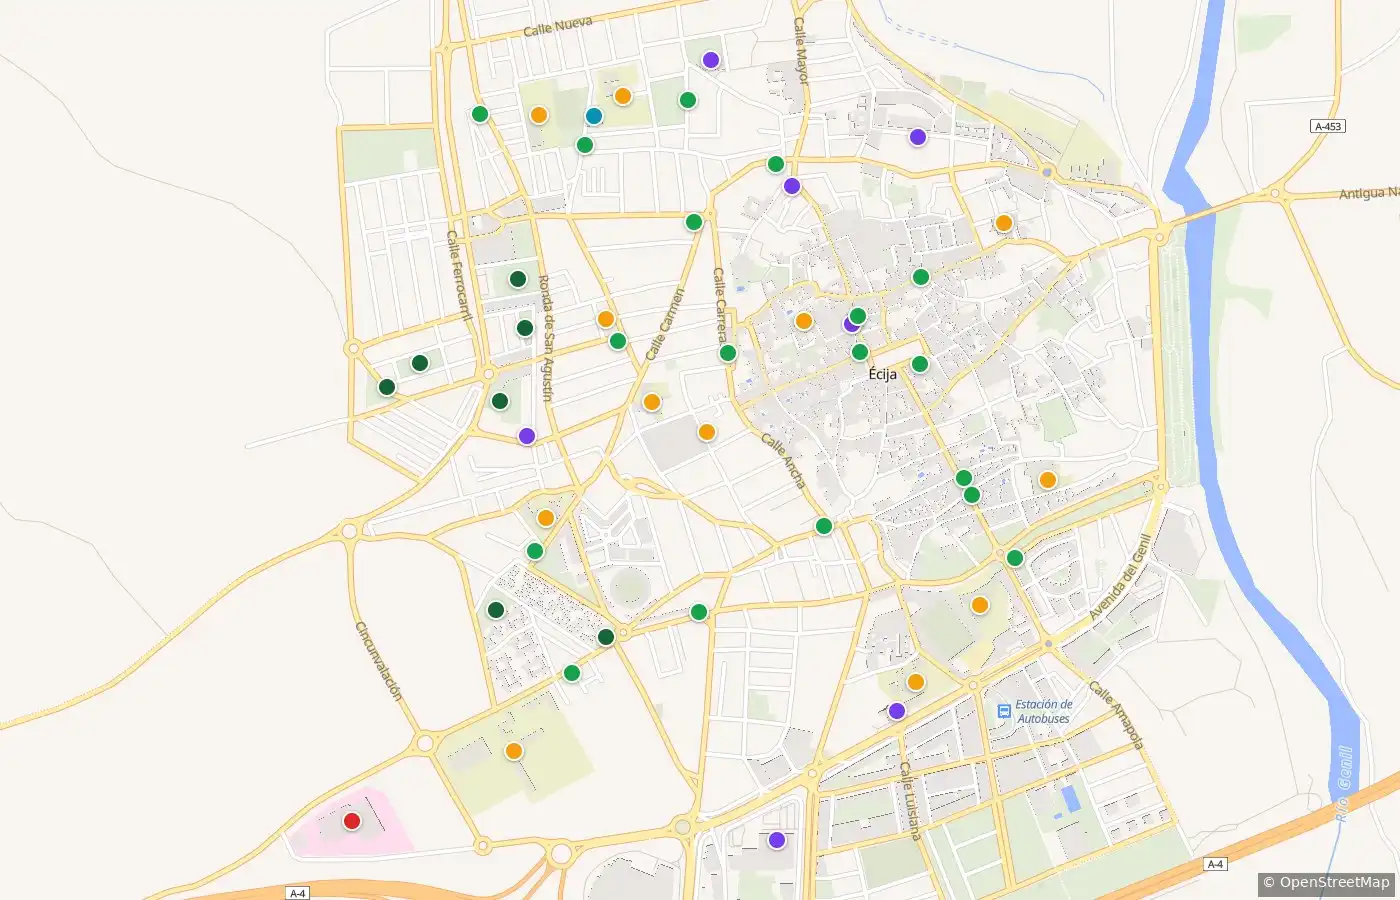The width and height of the screenshot is (1400, 900).
Task: Select the westernmost dark green marker
Action: [387, 387]
